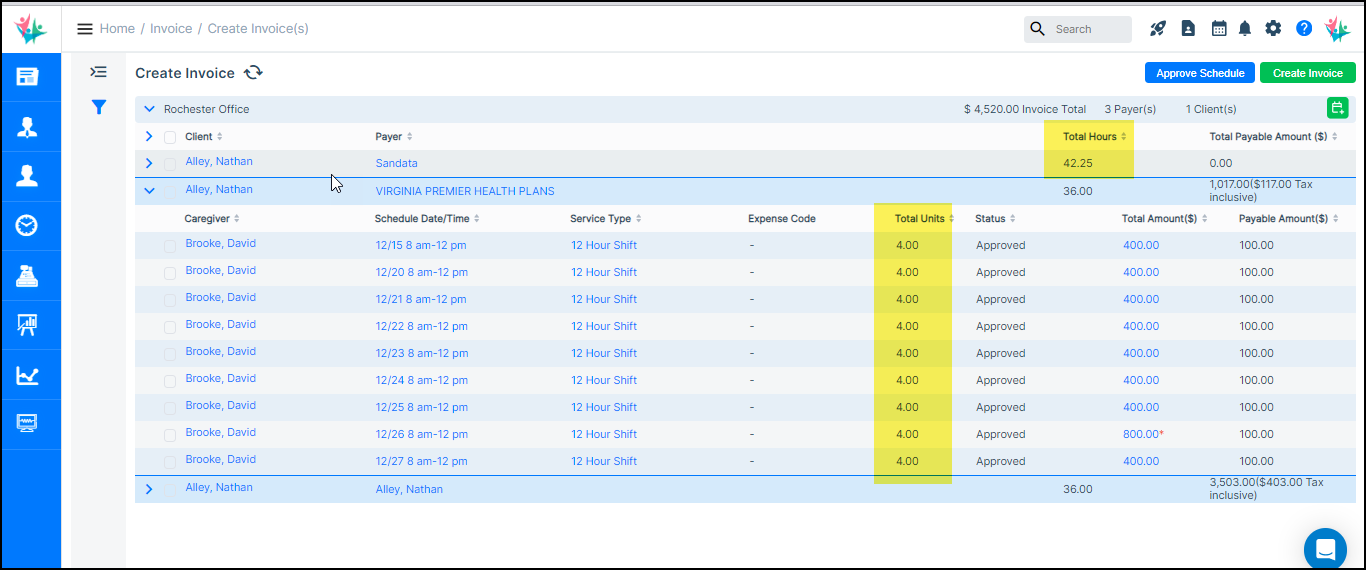
Task: Collapse the Rochester Office group
Action: click(x=150, y=109)
